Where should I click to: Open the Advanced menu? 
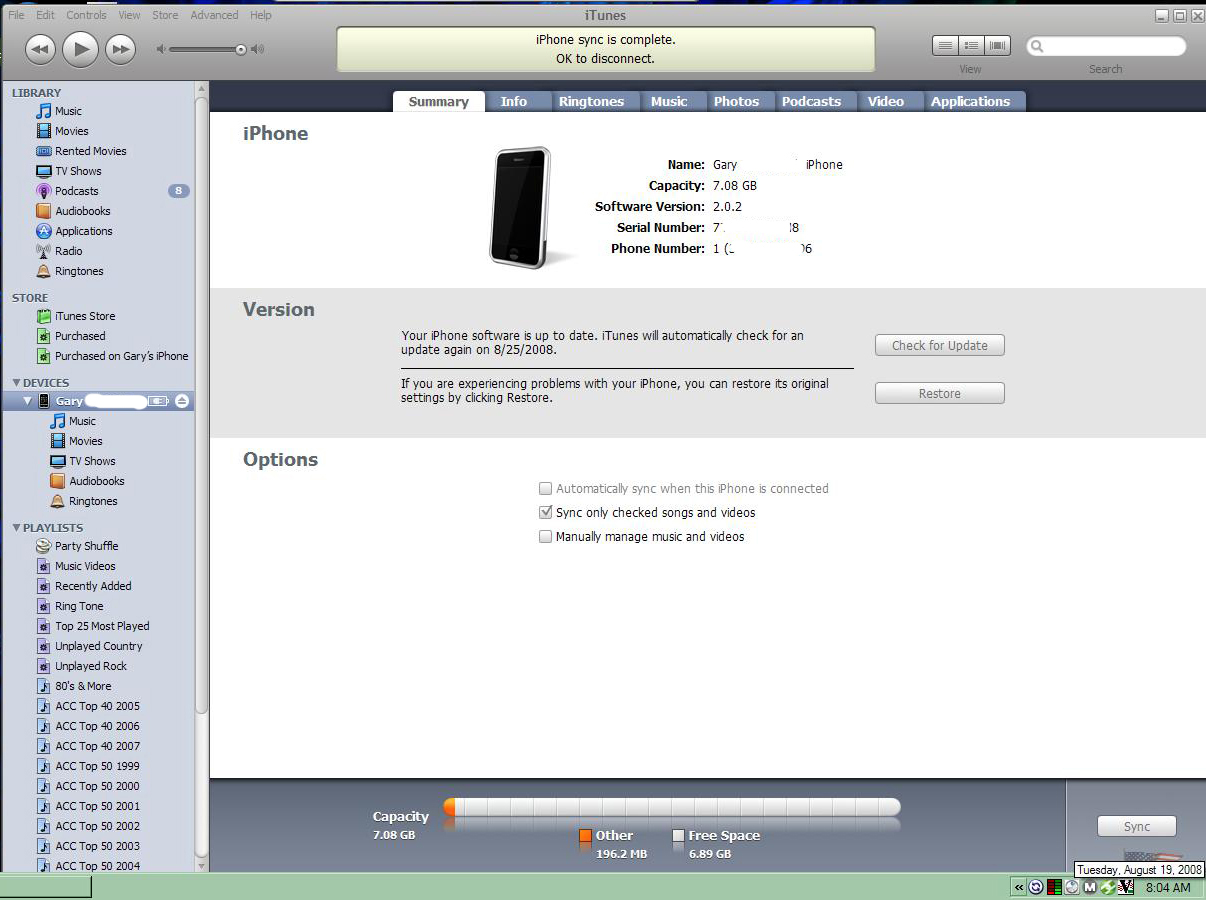pyautogui.click(x=214, y=15)
